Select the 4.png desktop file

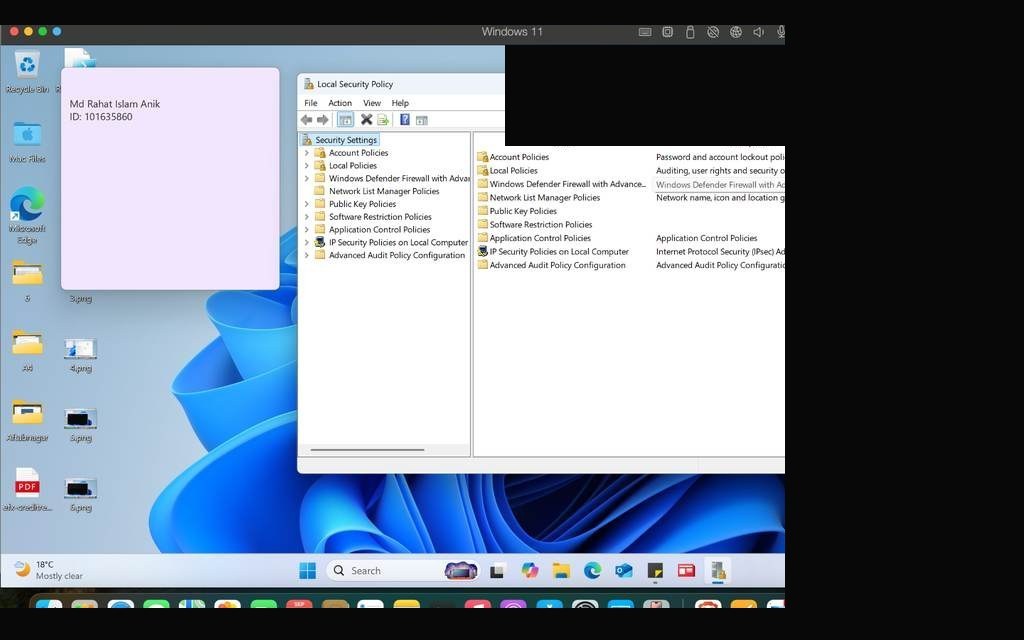coord(81,355)
